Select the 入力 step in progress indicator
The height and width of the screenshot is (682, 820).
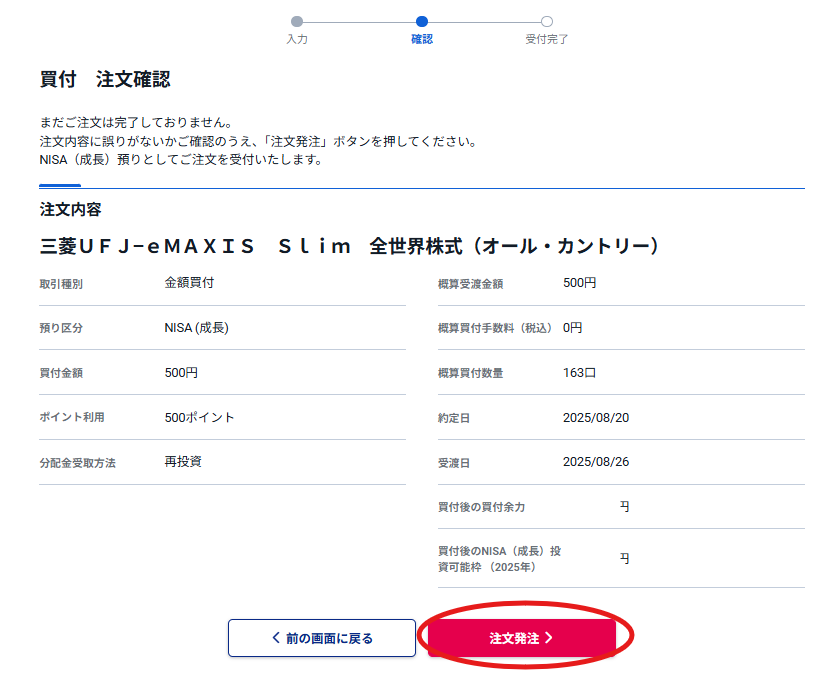(x=297, y=30)
